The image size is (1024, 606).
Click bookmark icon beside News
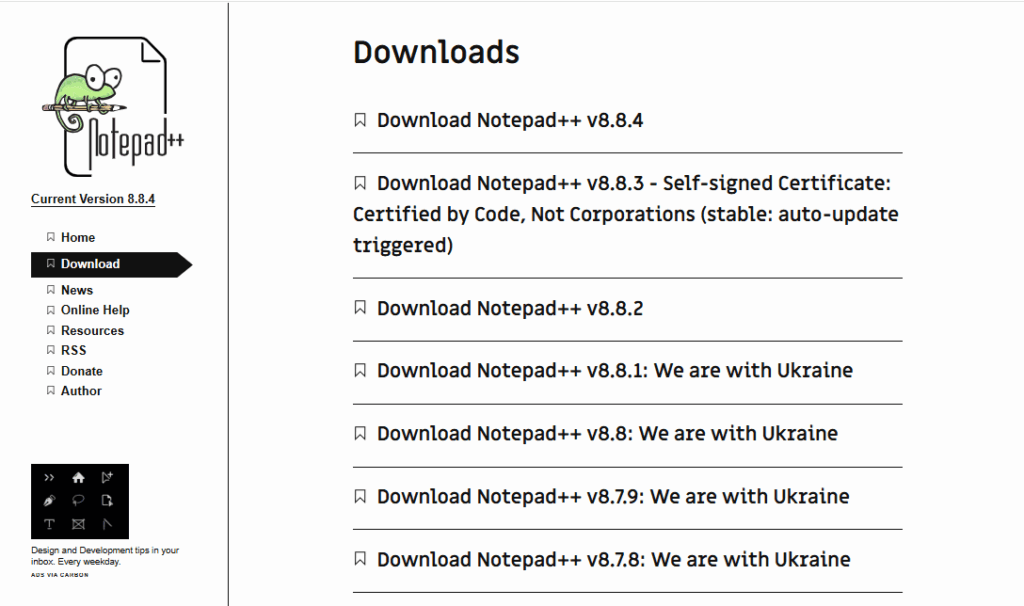[x=50, y=290]
